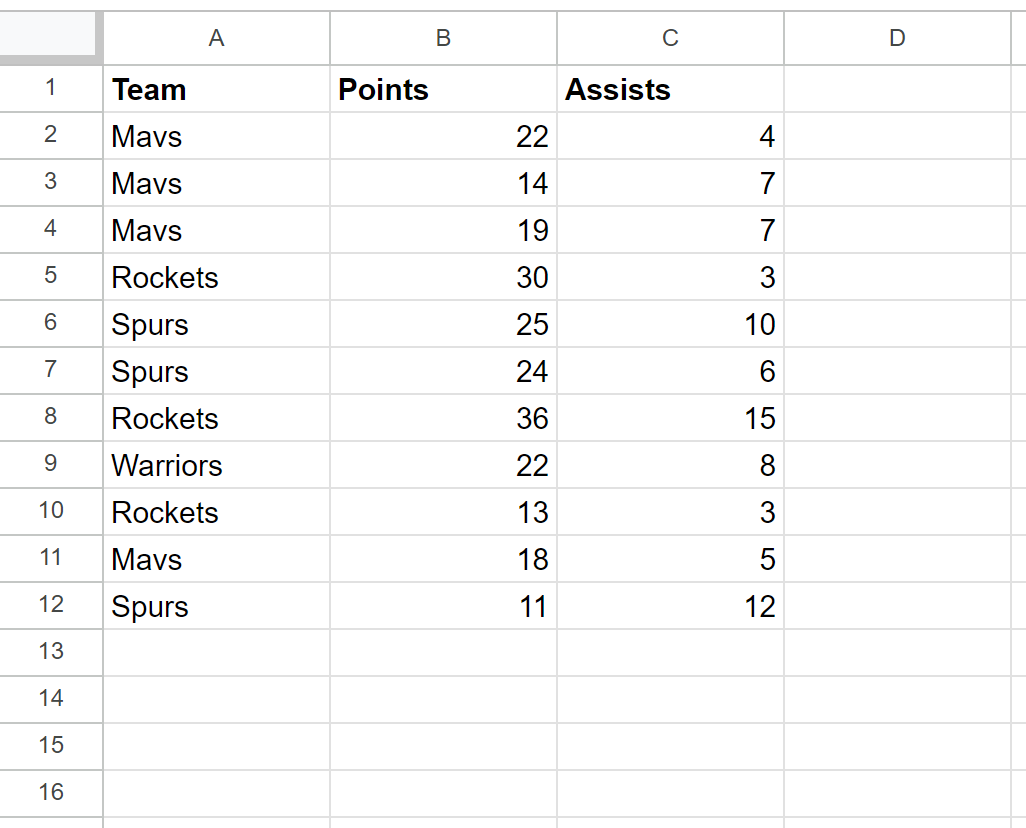Screen dimensions: 1026x828
Task: Select column D header
Action: coord(898,38)
